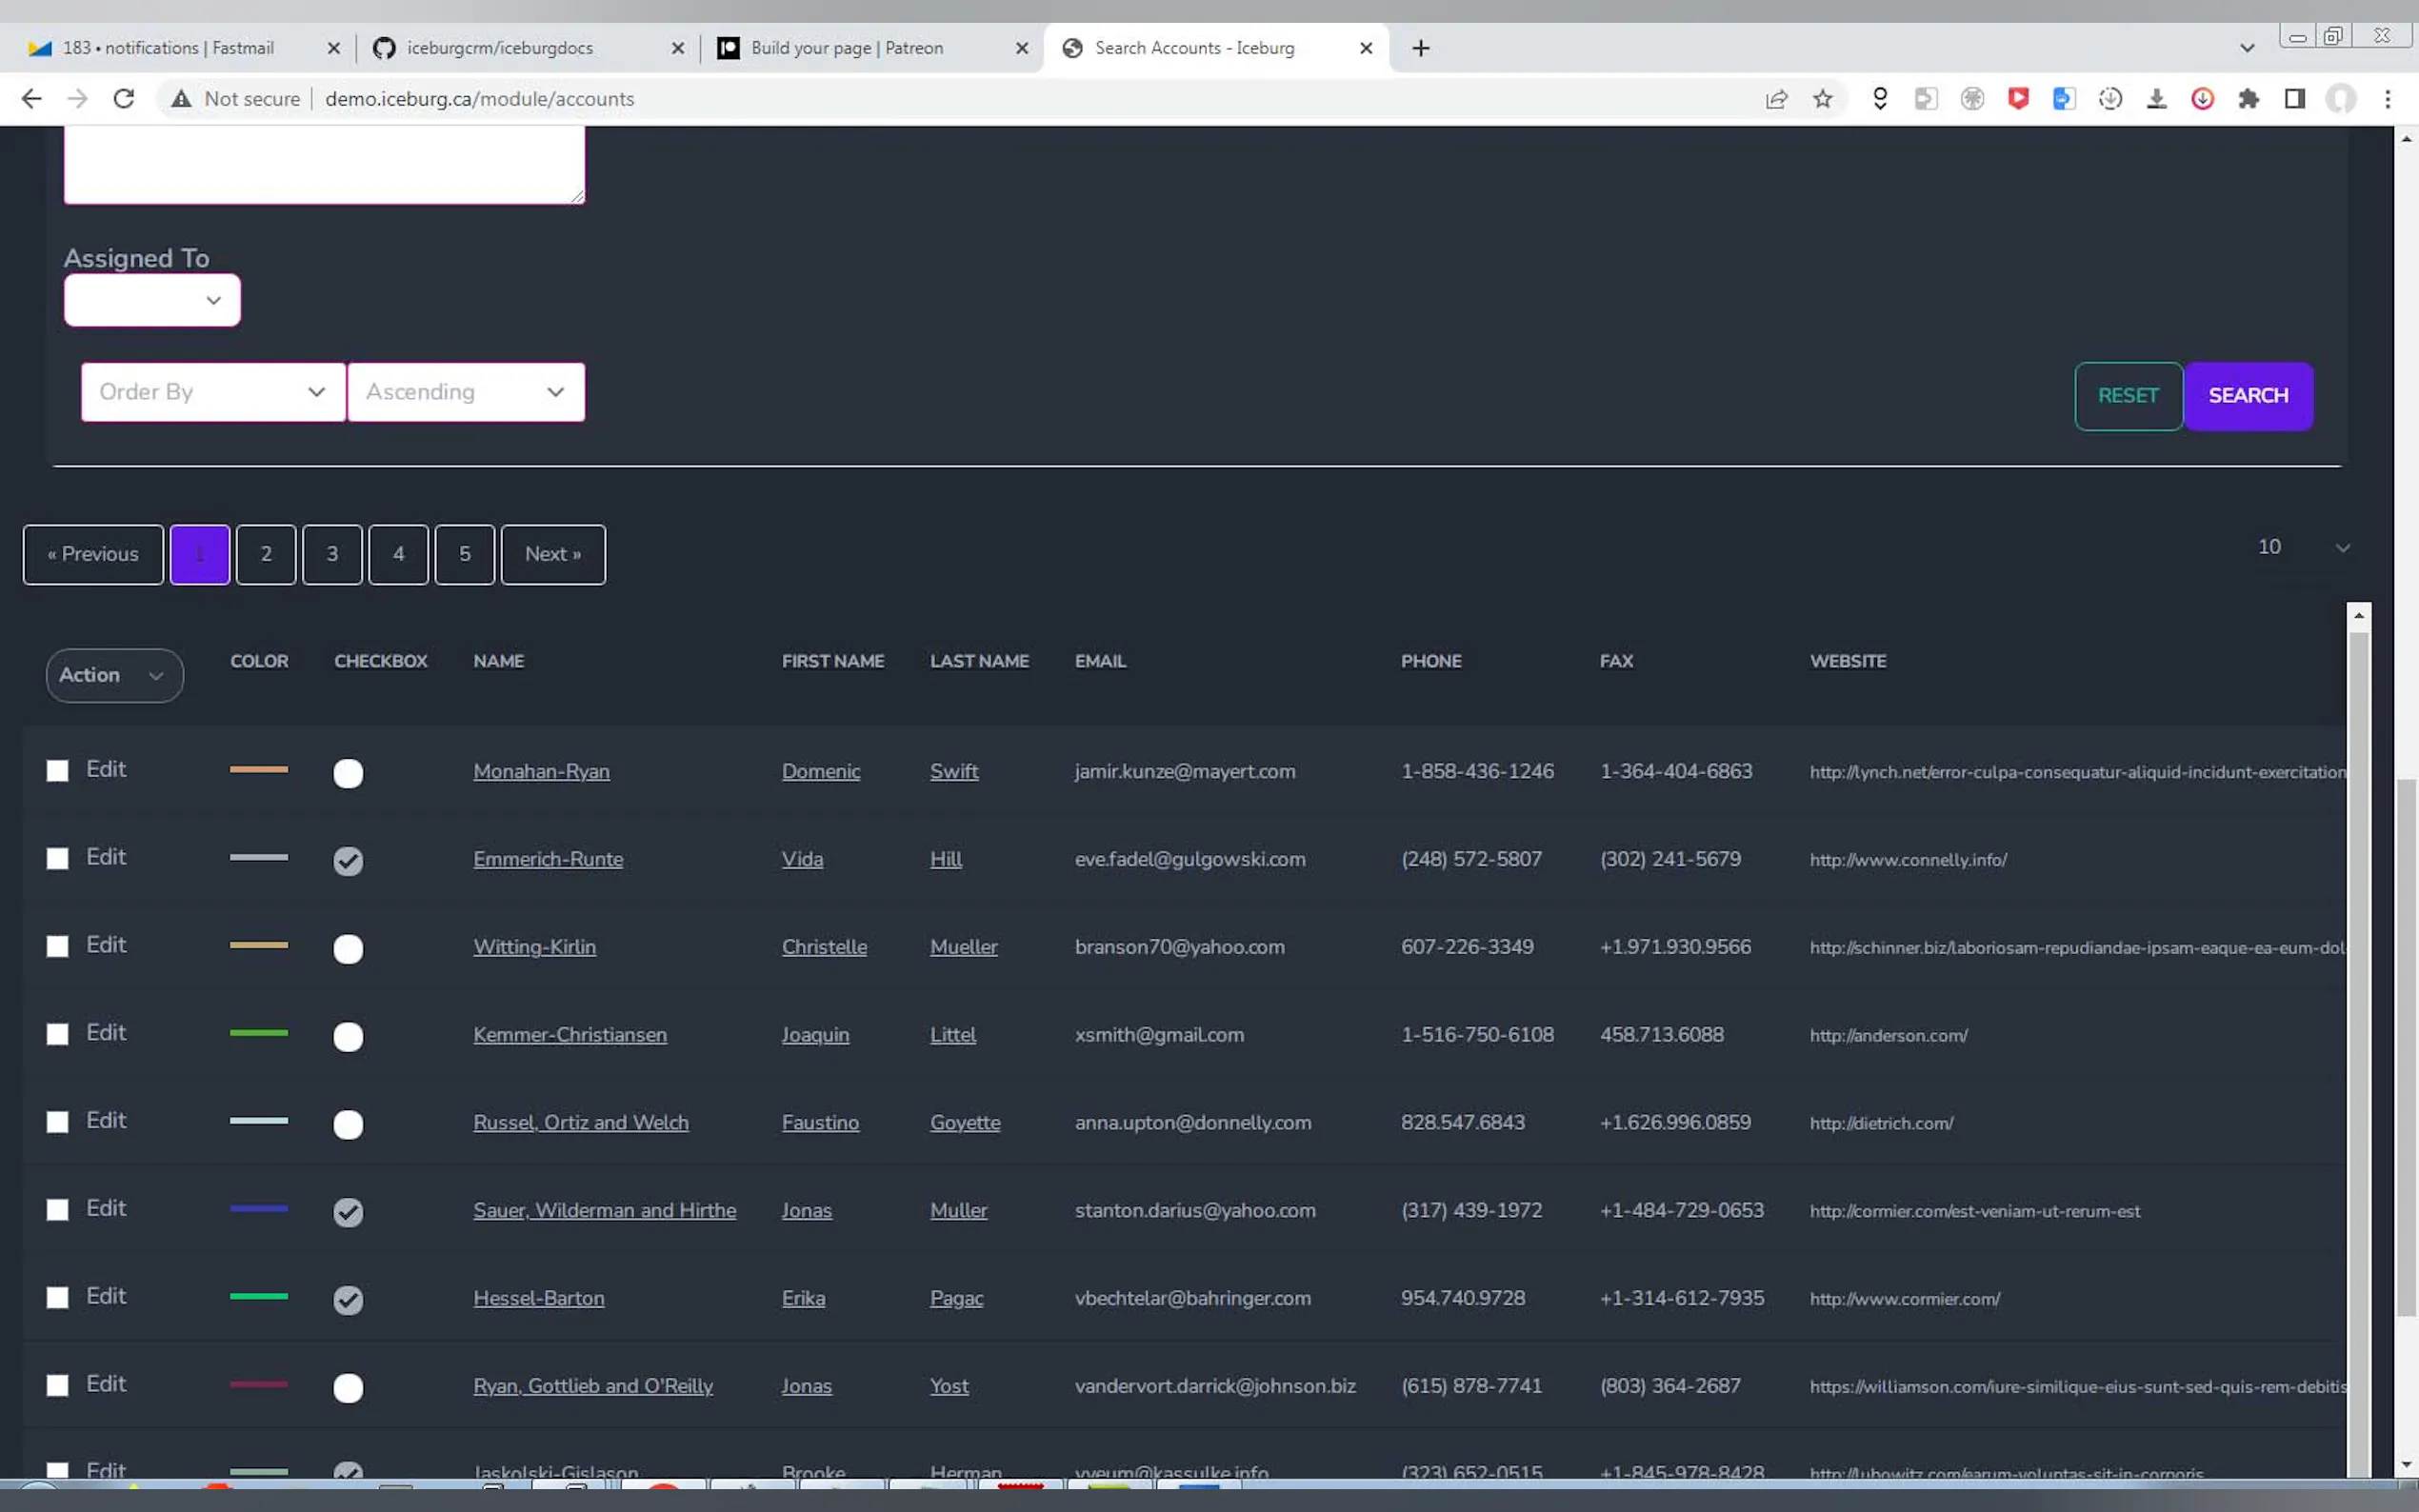Image resolution: width=2419 pixels, height=1512 pixels.
Task: Open the Sauer, Wilderman and Hirthe account link
Action: [x=604, y=1210]
